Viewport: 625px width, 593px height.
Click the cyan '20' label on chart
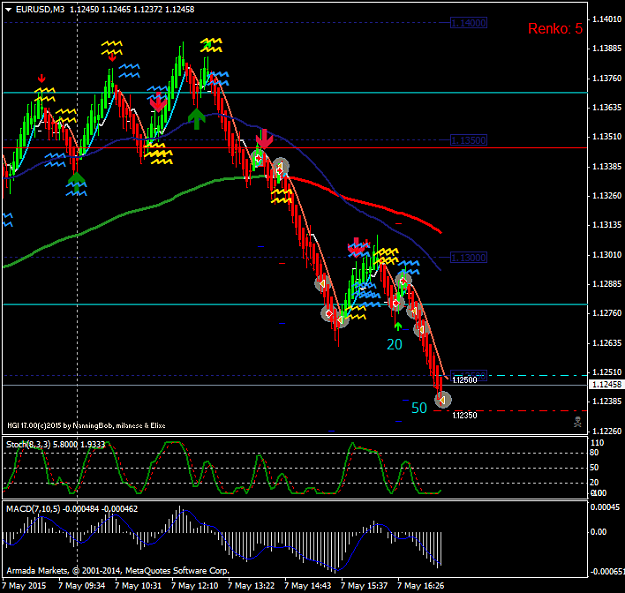pos(394,345)
